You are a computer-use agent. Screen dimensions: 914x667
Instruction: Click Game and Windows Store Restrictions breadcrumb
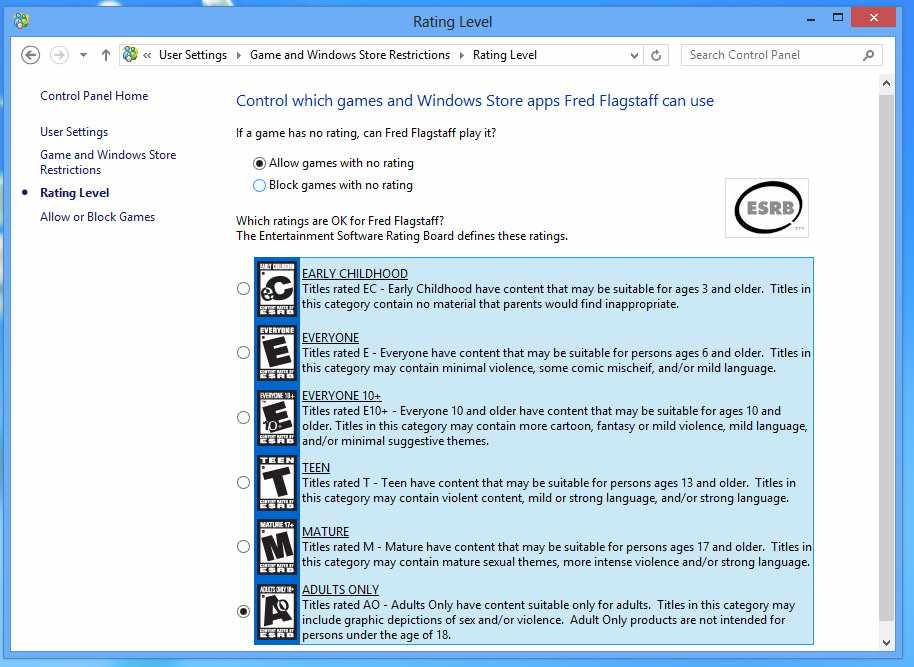click(350, 55)
